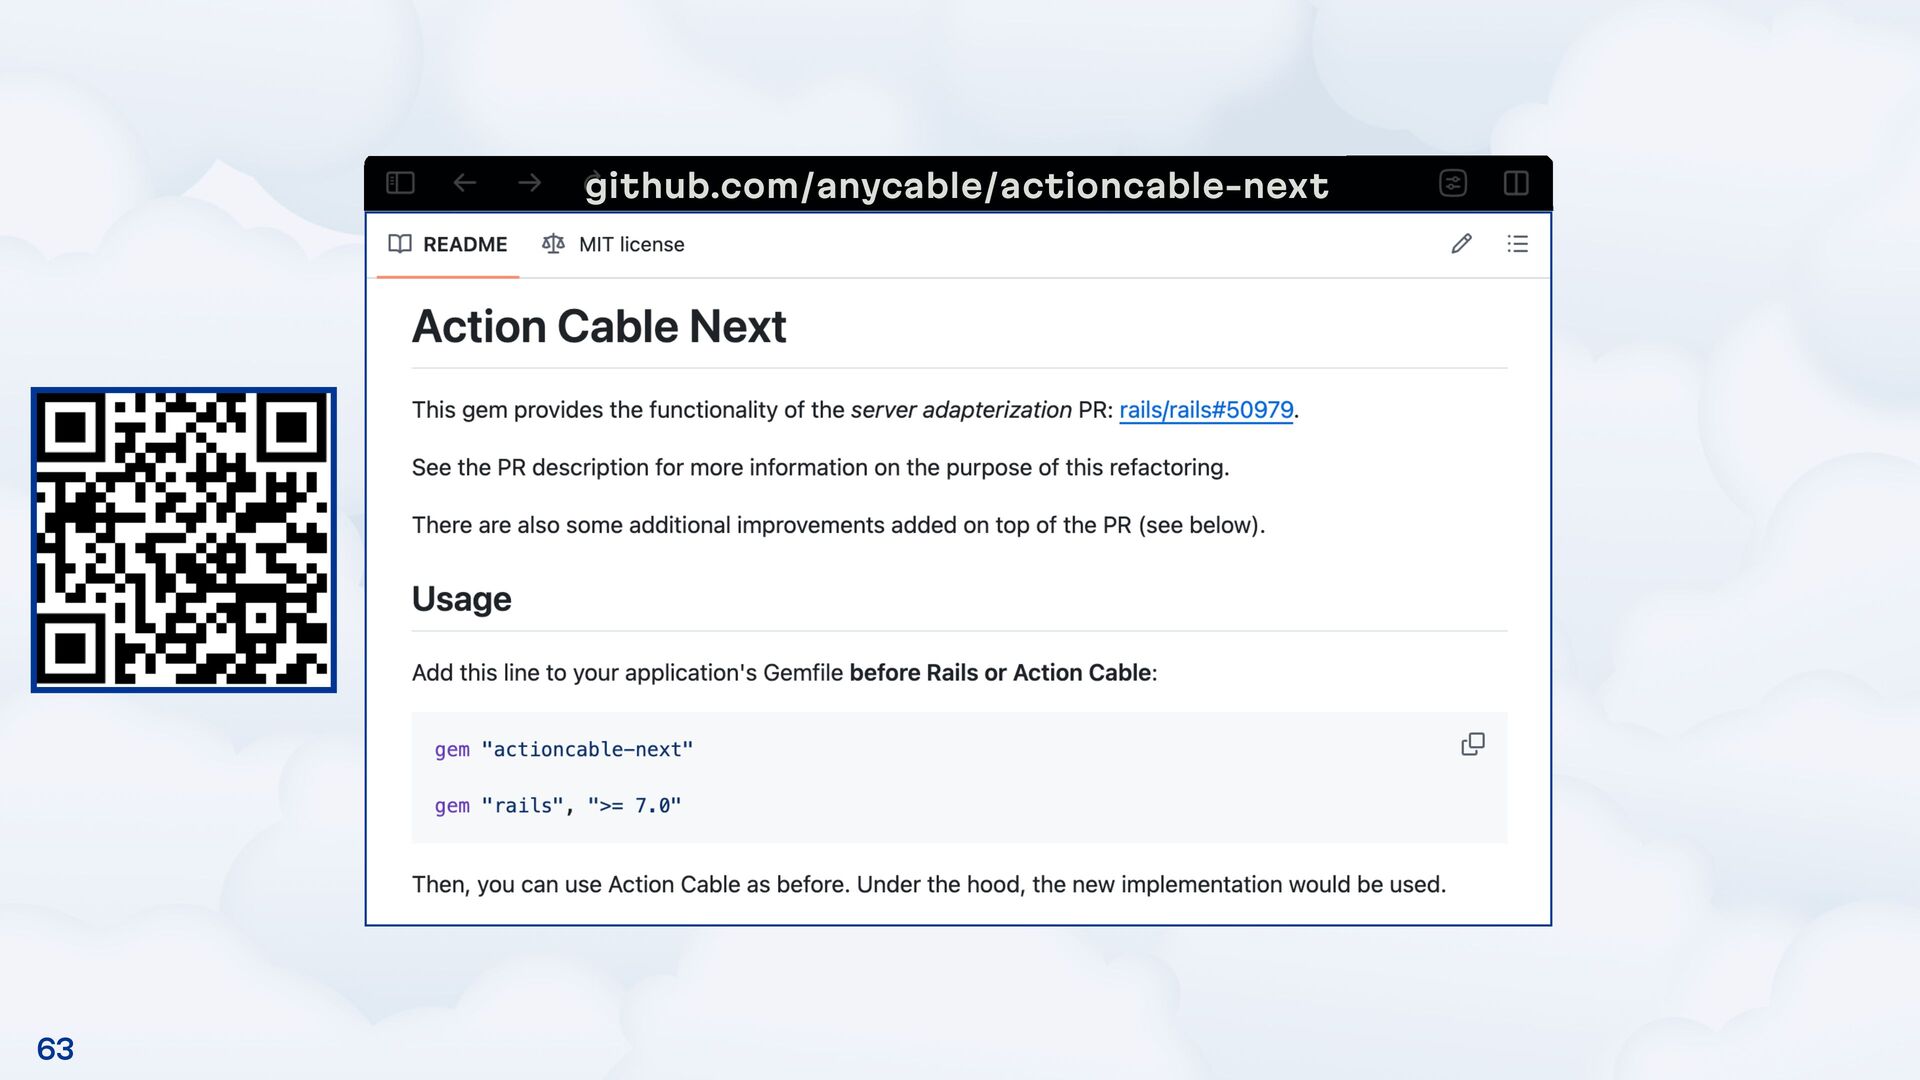The image size is (1920, 1080).
Task: Click the forward navigation arrow
Action: pyautogui.click(x=530, y=183)
